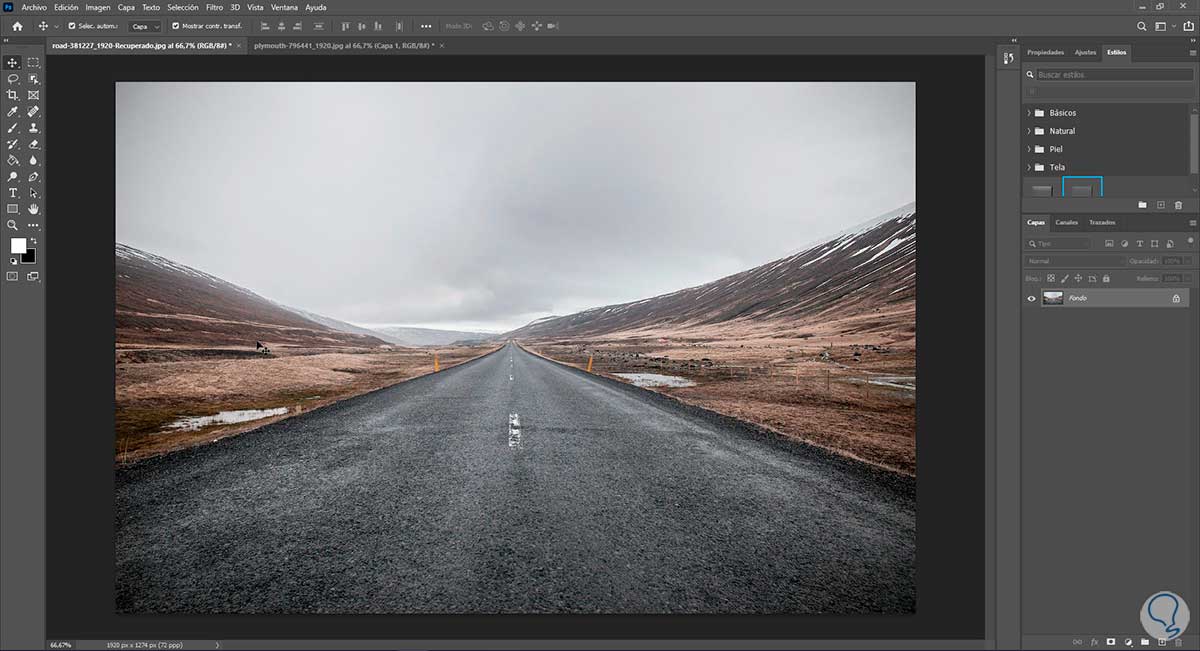Expand the Tela styles folder
1200x651 pixels.
coord(1029,167)
